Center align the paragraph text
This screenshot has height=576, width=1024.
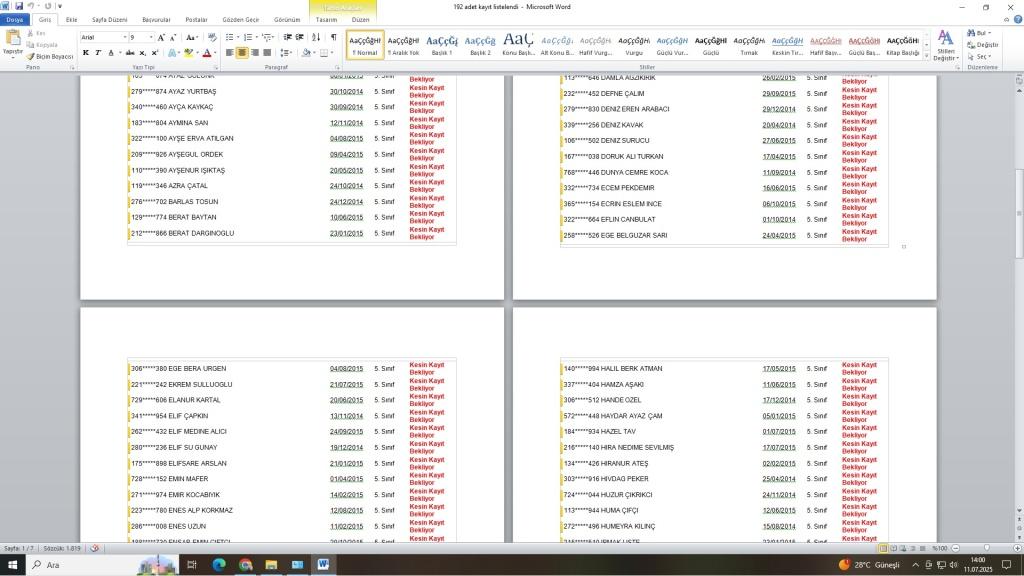(242, 53)
